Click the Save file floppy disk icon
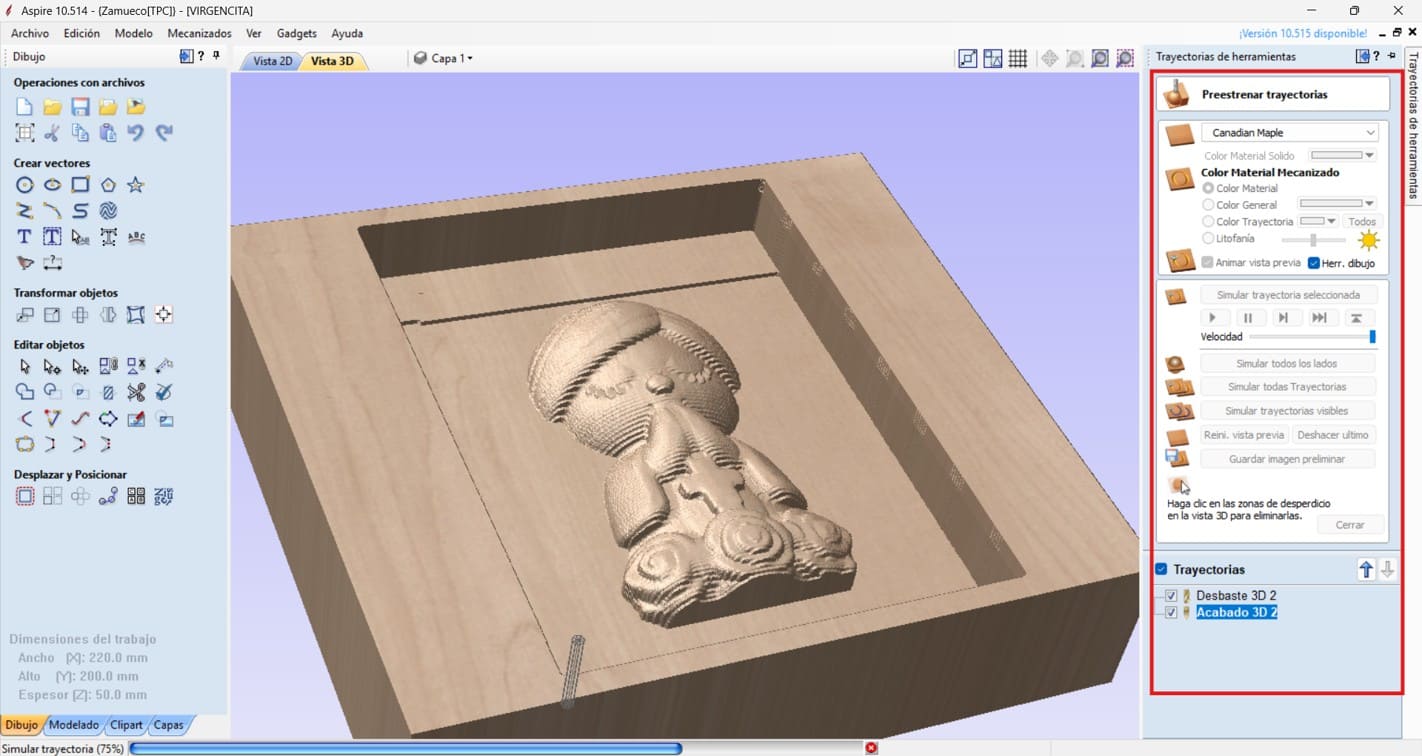The height and width of the screenshot is (756, 1422). point(80,107)
